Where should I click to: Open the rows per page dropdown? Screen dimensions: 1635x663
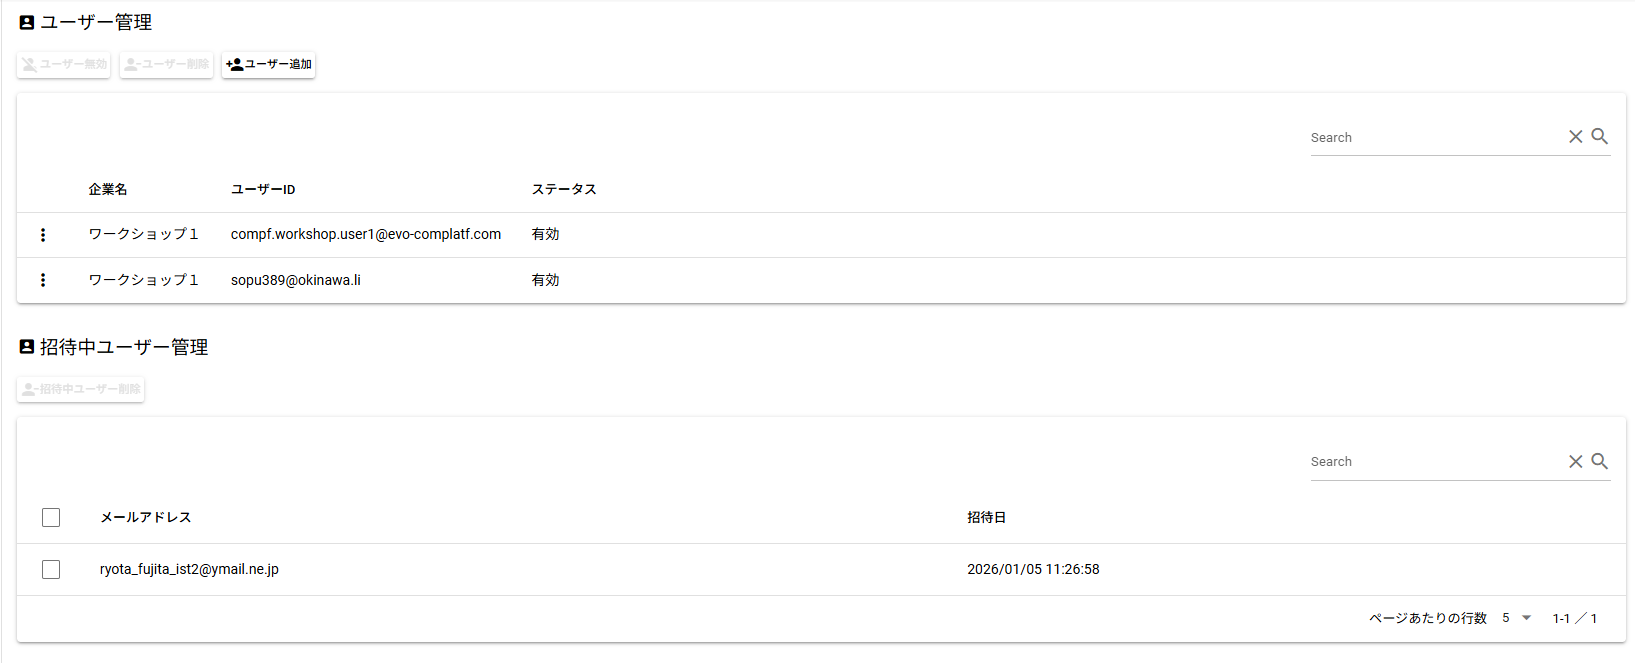[1516, 618]
